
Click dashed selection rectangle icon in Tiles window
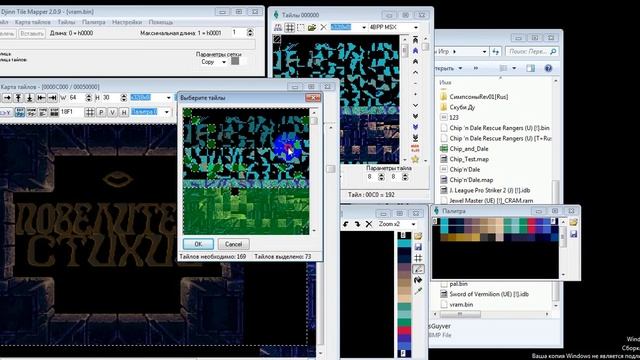[x=301, y=27]
